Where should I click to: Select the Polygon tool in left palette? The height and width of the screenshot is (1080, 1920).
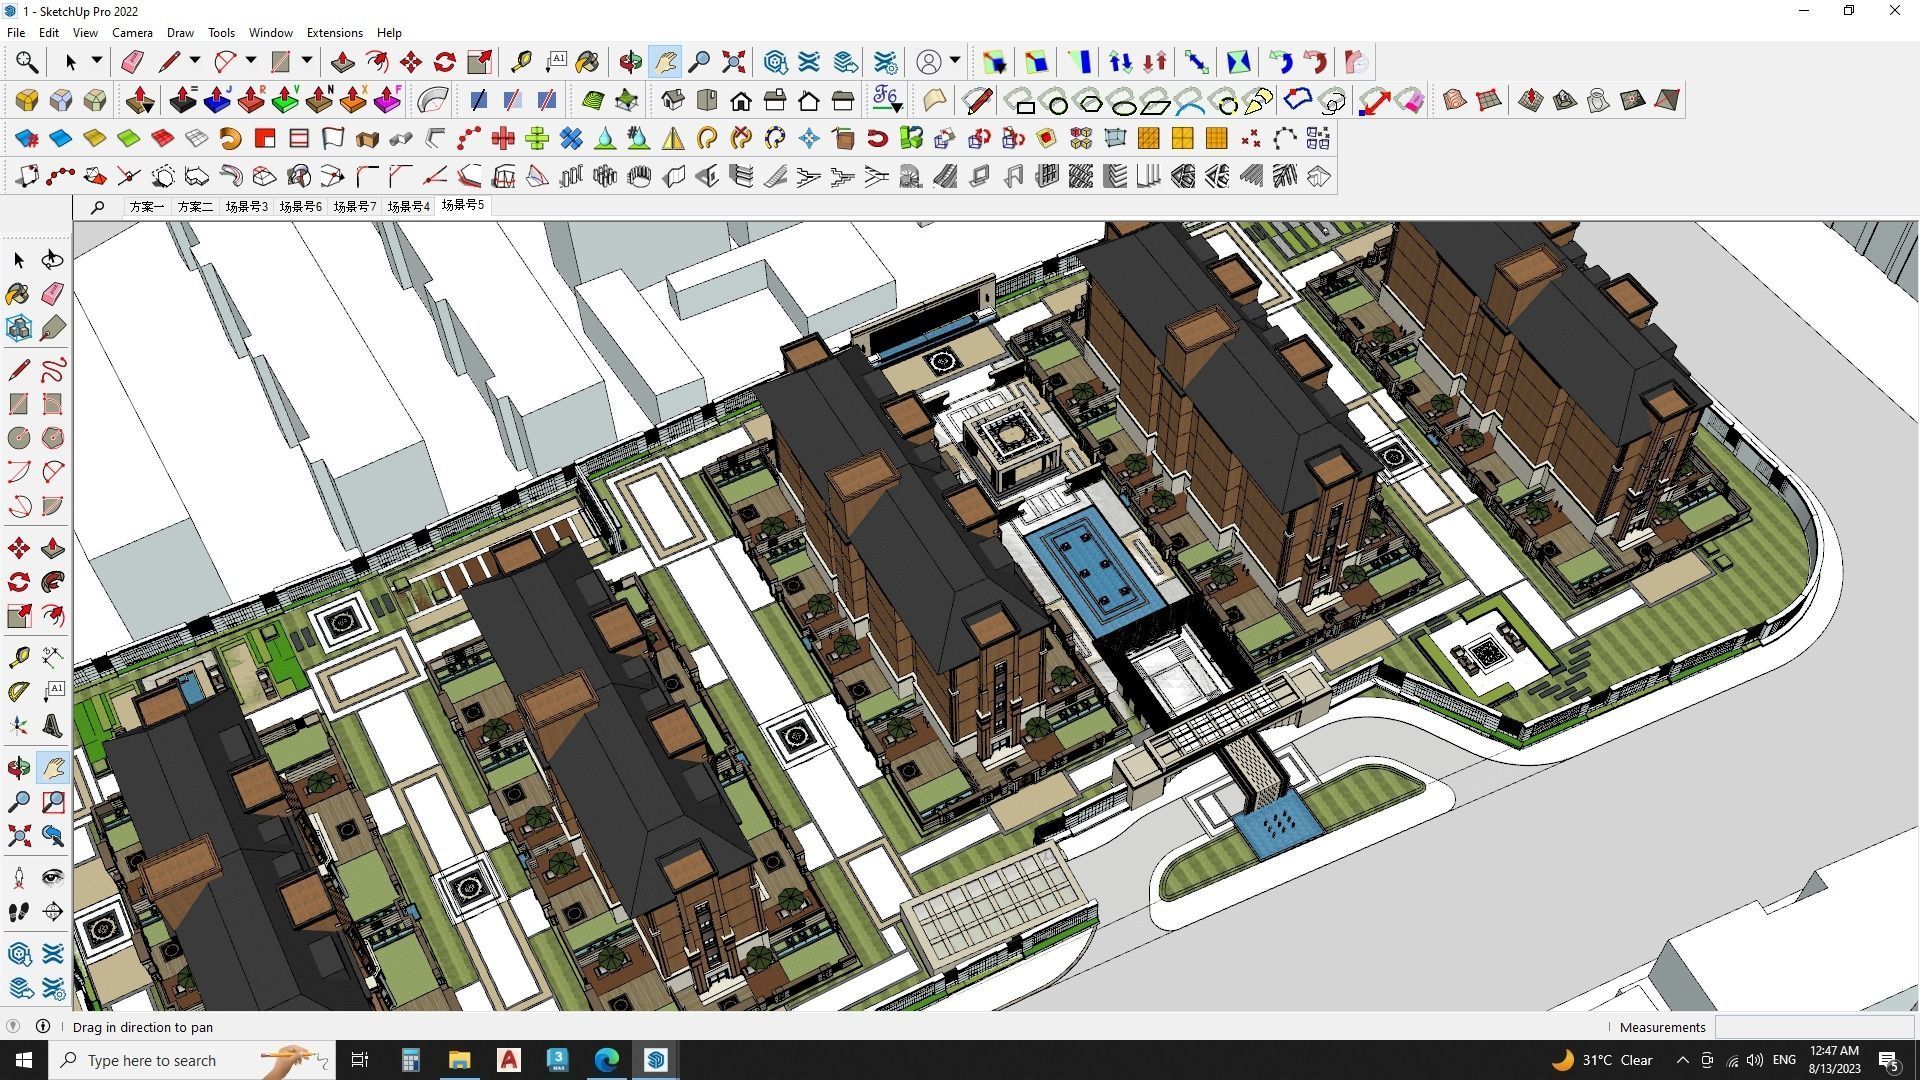(x=52, y=438)
